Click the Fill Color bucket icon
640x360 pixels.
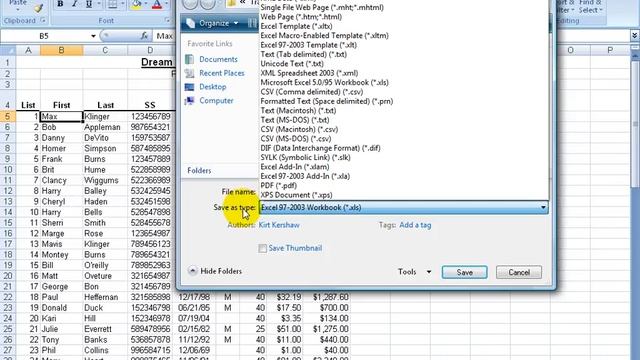pos(136,4)
